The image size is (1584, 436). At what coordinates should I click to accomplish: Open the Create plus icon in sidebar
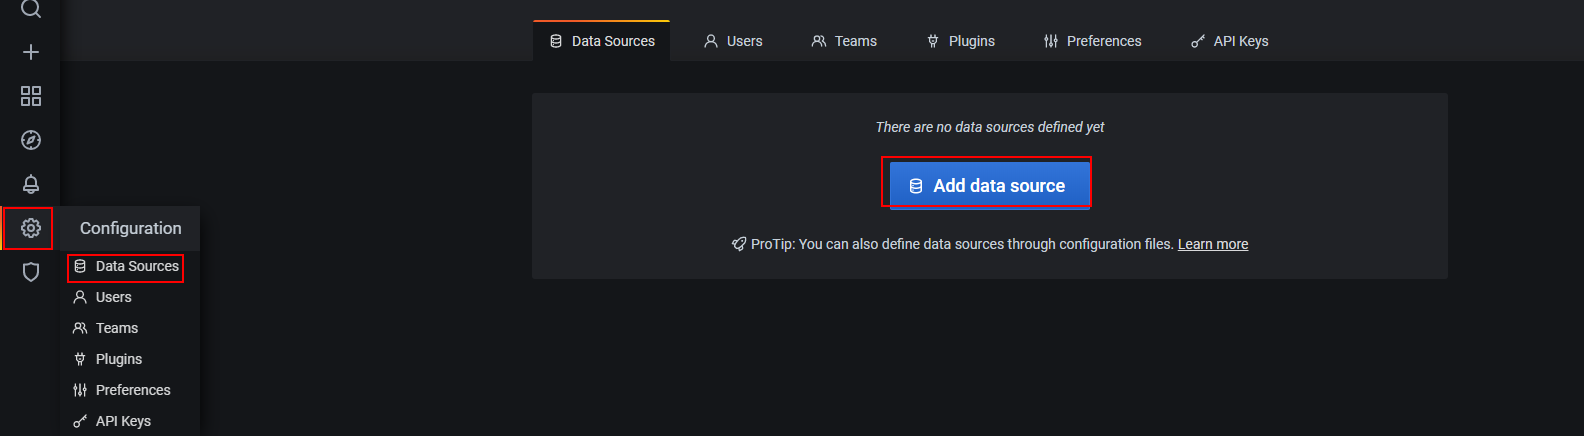tap(31, 52)
